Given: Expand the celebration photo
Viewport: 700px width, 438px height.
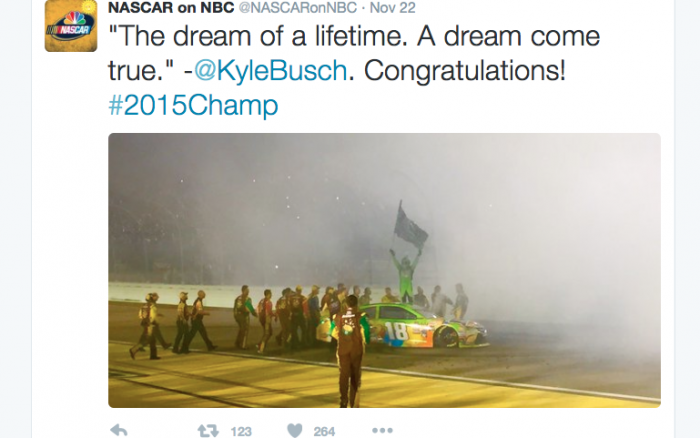Looking at the screenshot, I should coord(384,270).
